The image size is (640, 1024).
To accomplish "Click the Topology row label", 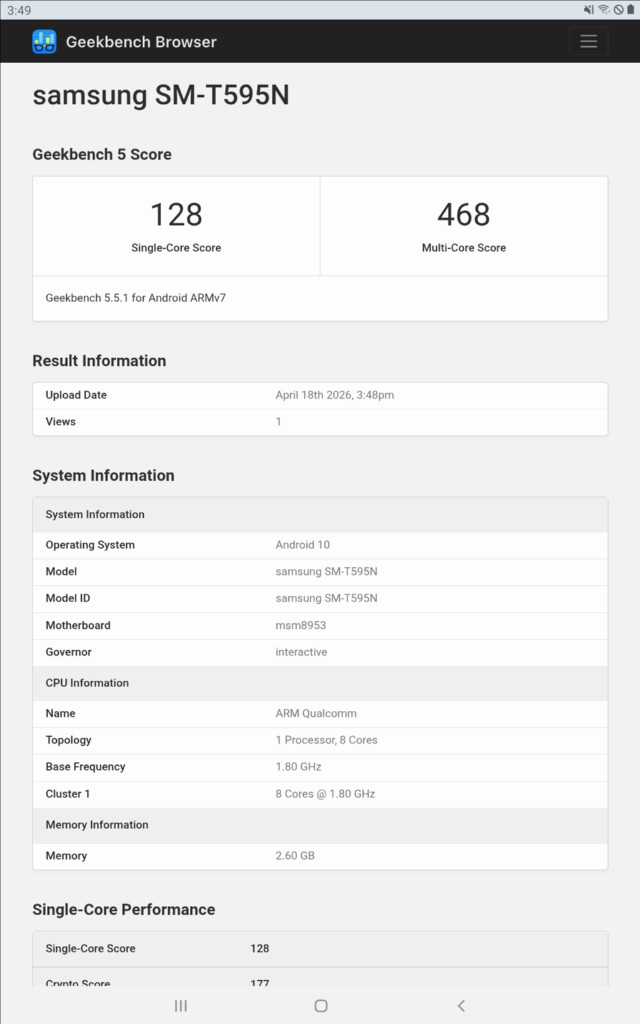I will click(69, 741).
